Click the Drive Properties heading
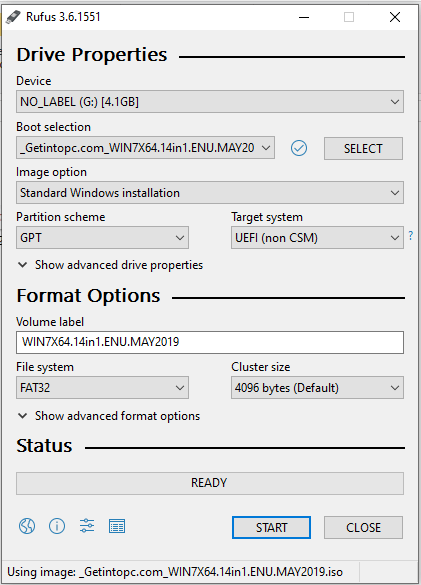 pos(92,55)
